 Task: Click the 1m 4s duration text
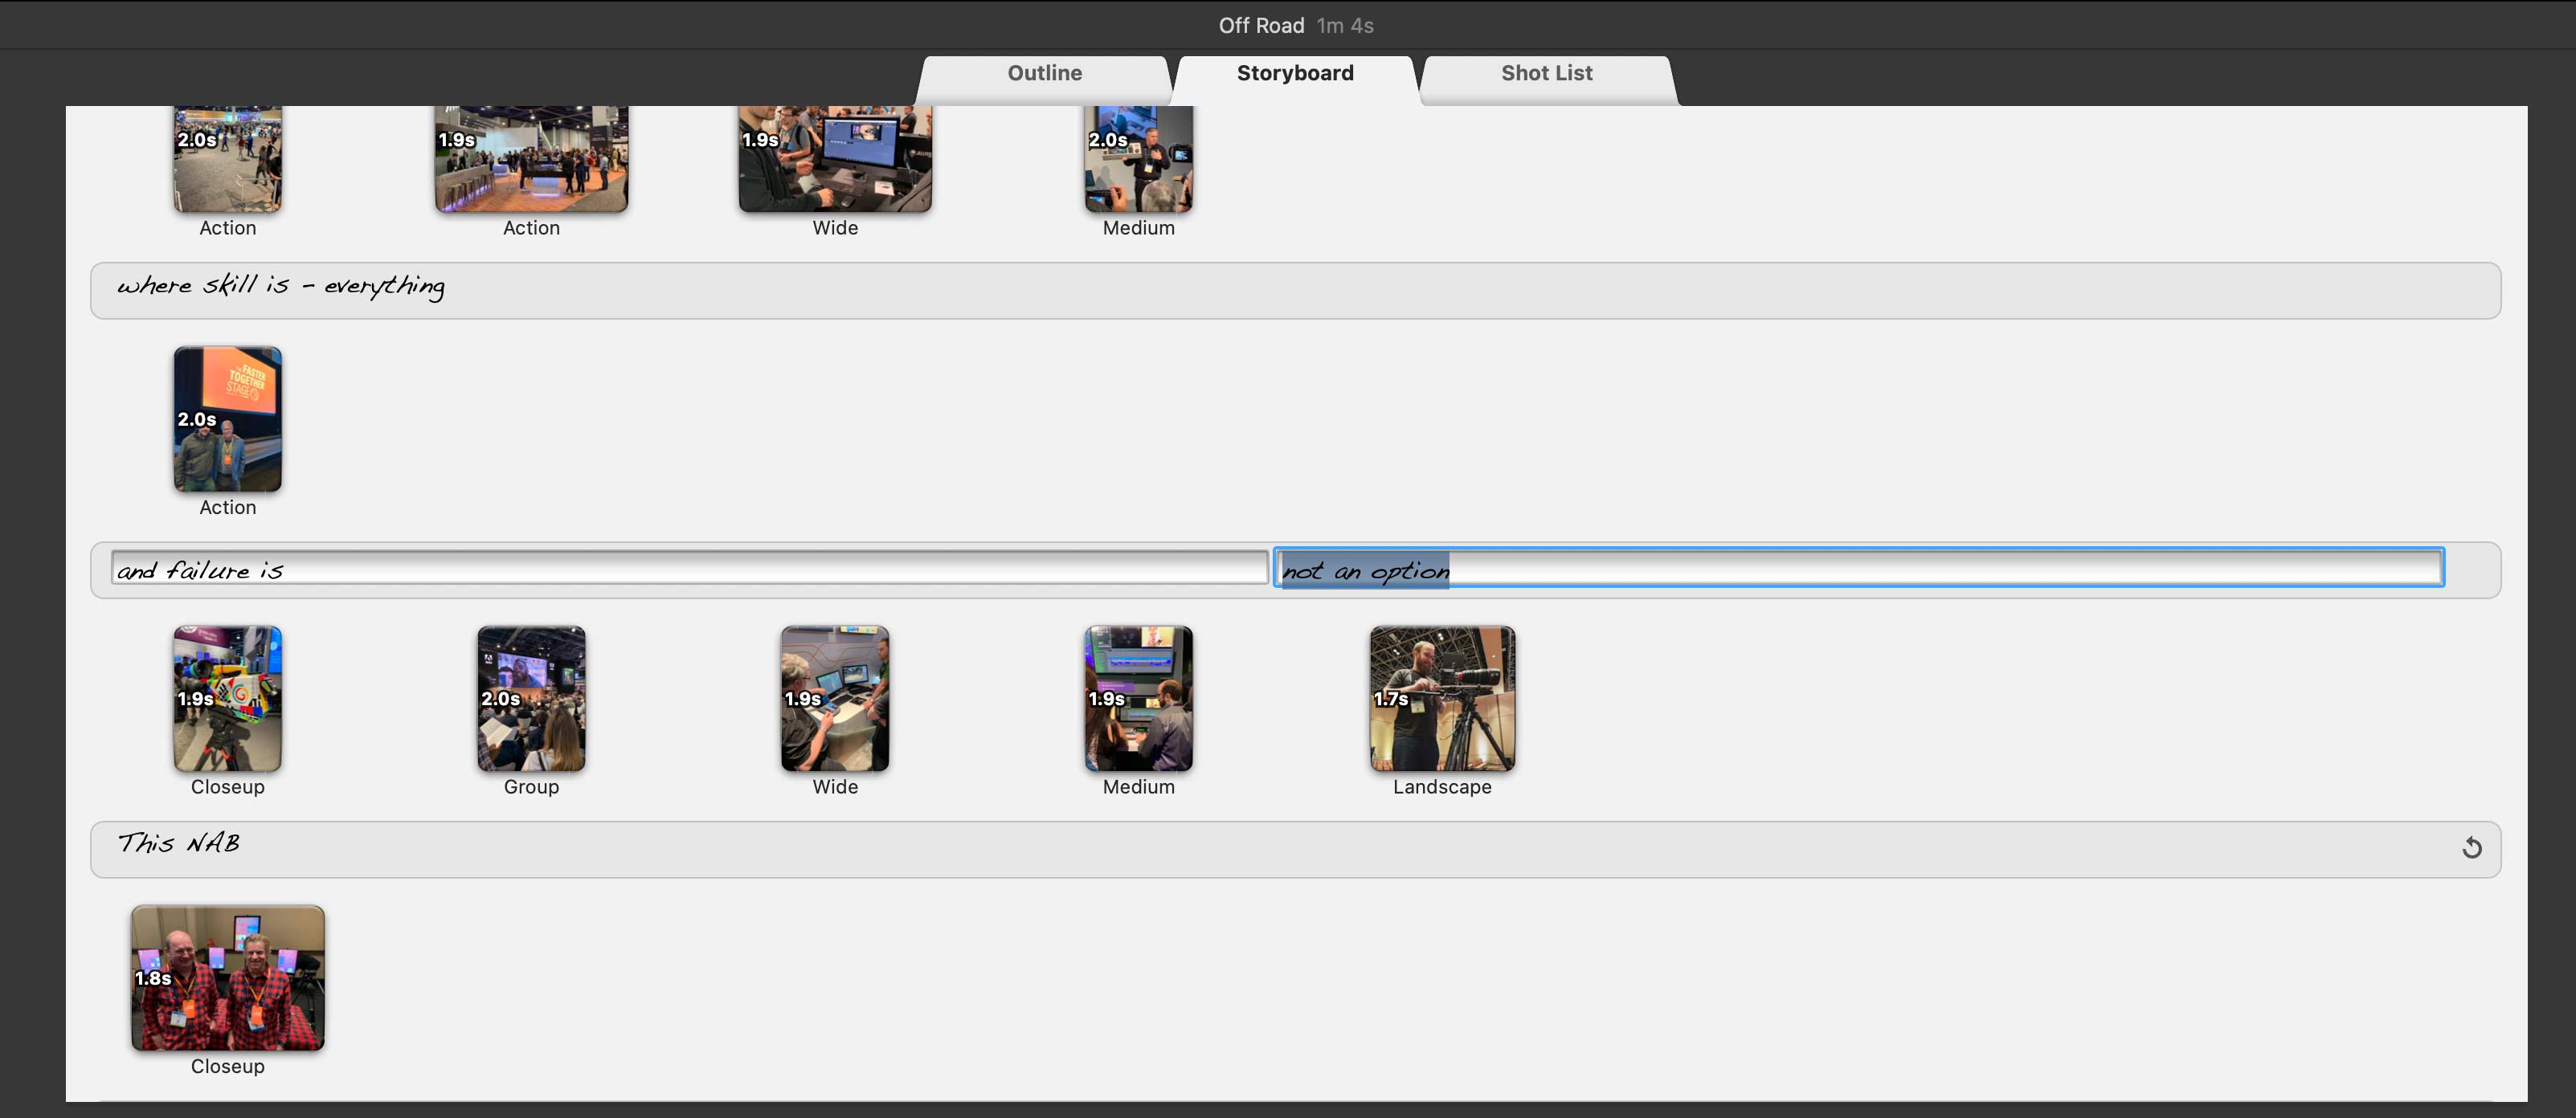click(1345, 25)
